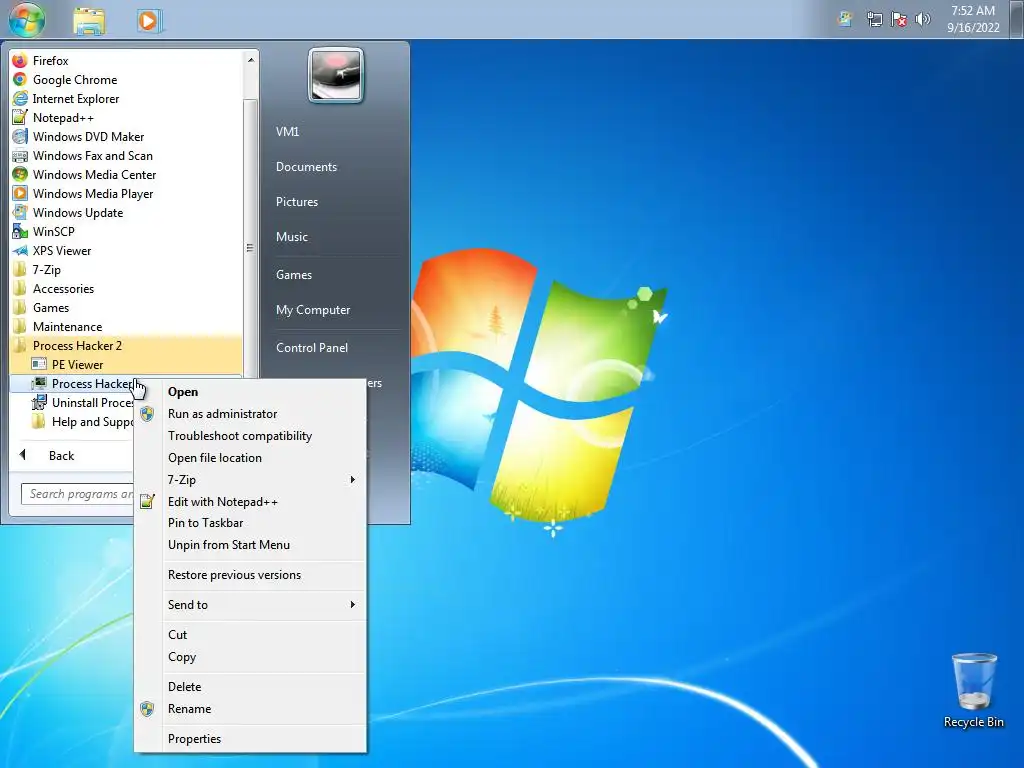Click the Windows DVD Maker icon
1024x768 pixels.
20,136
